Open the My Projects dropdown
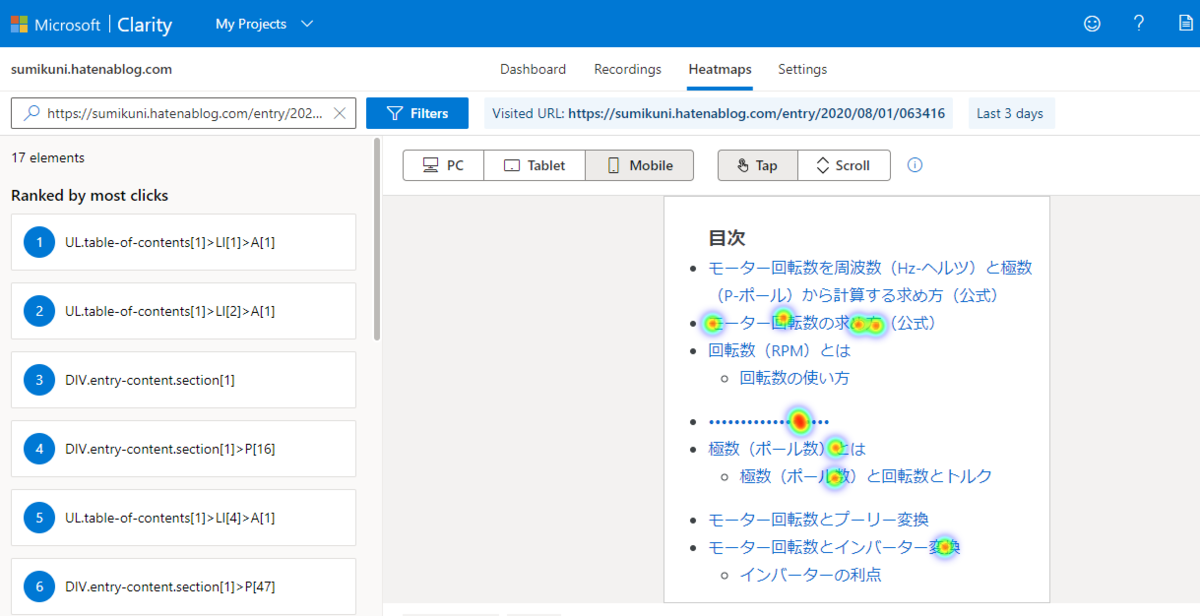 [x=263, y=22]
